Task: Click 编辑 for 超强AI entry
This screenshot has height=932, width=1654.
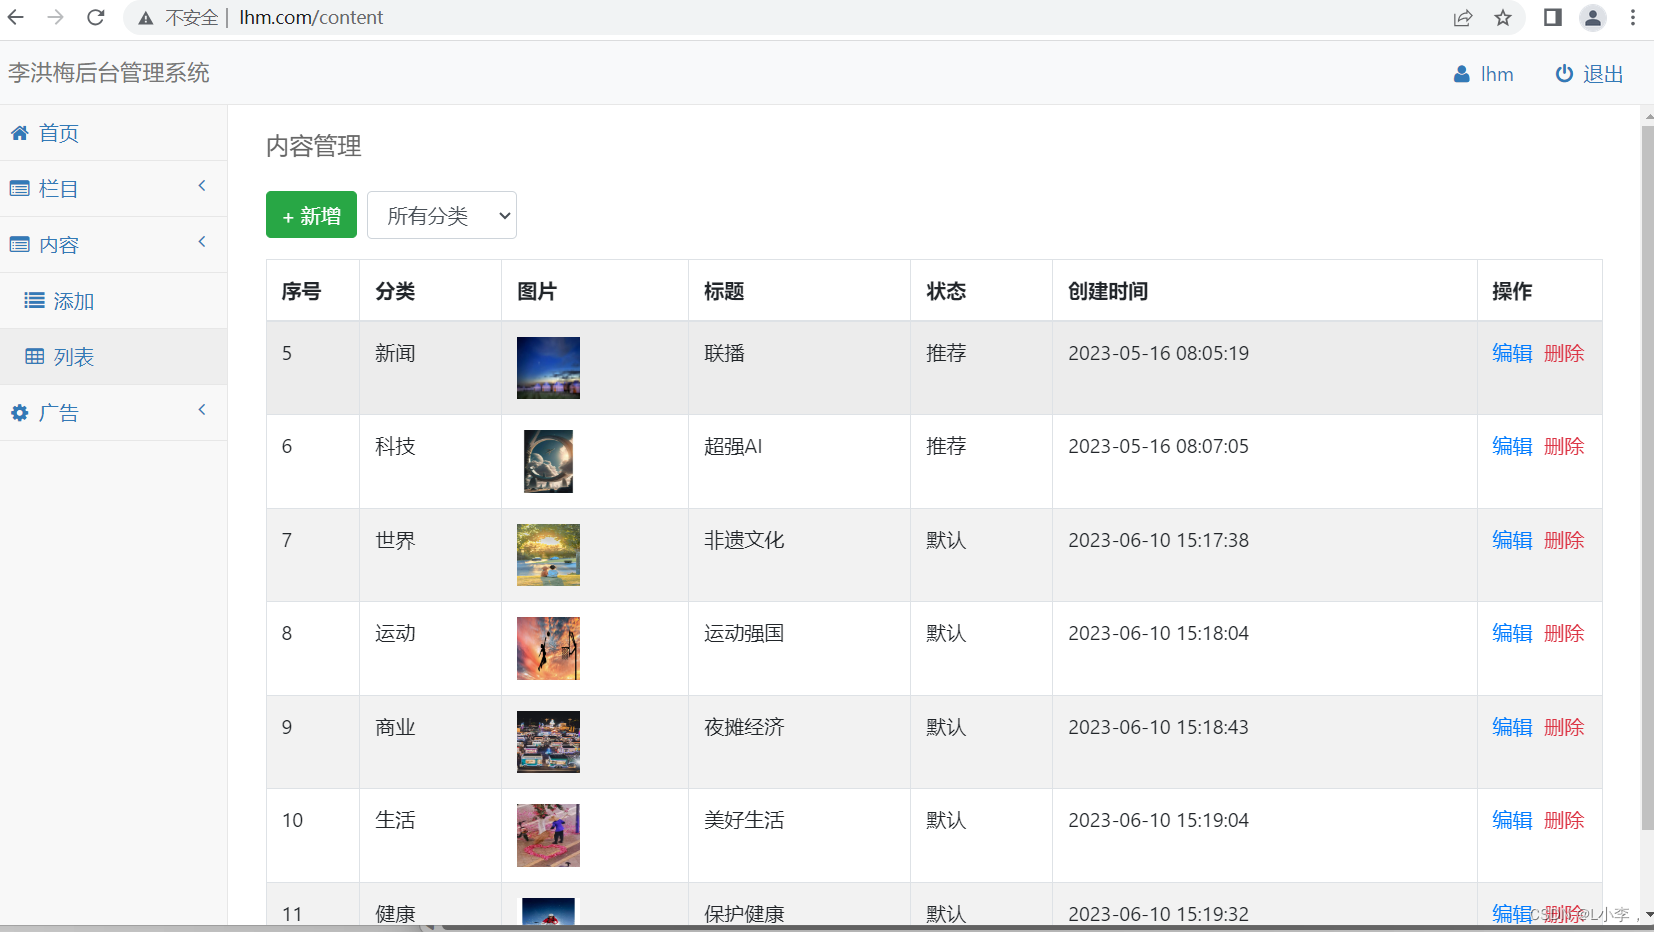Action: coord(1511,446)
